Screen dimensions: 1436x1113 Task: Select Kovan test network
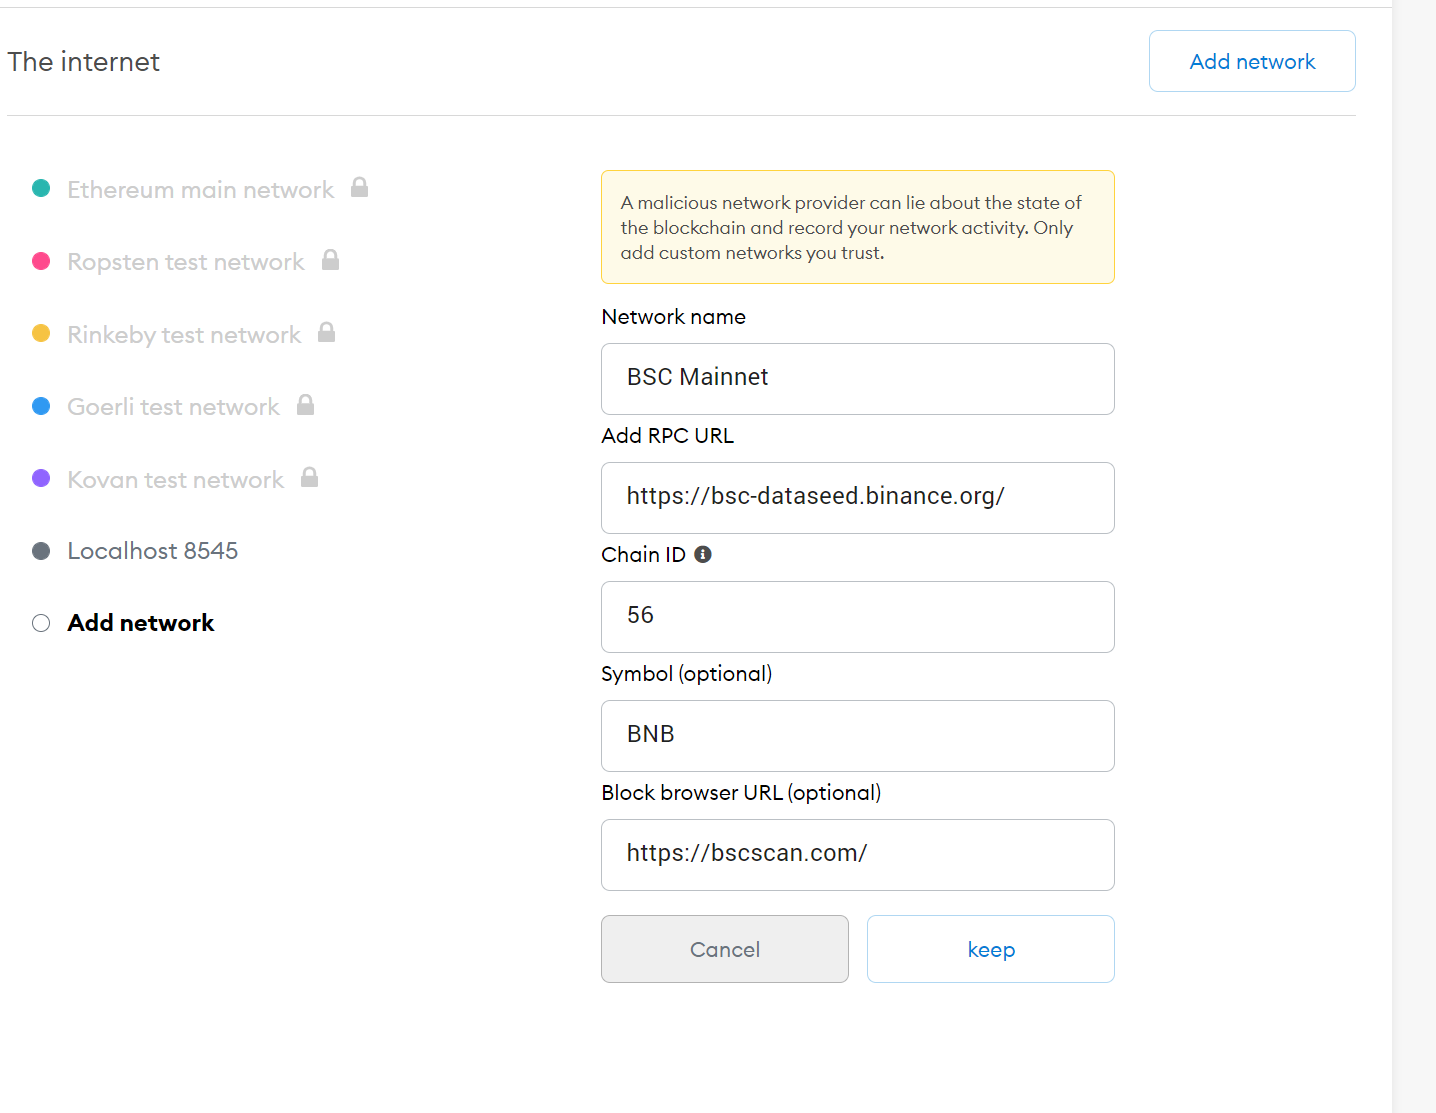click(x=175, y=480)
